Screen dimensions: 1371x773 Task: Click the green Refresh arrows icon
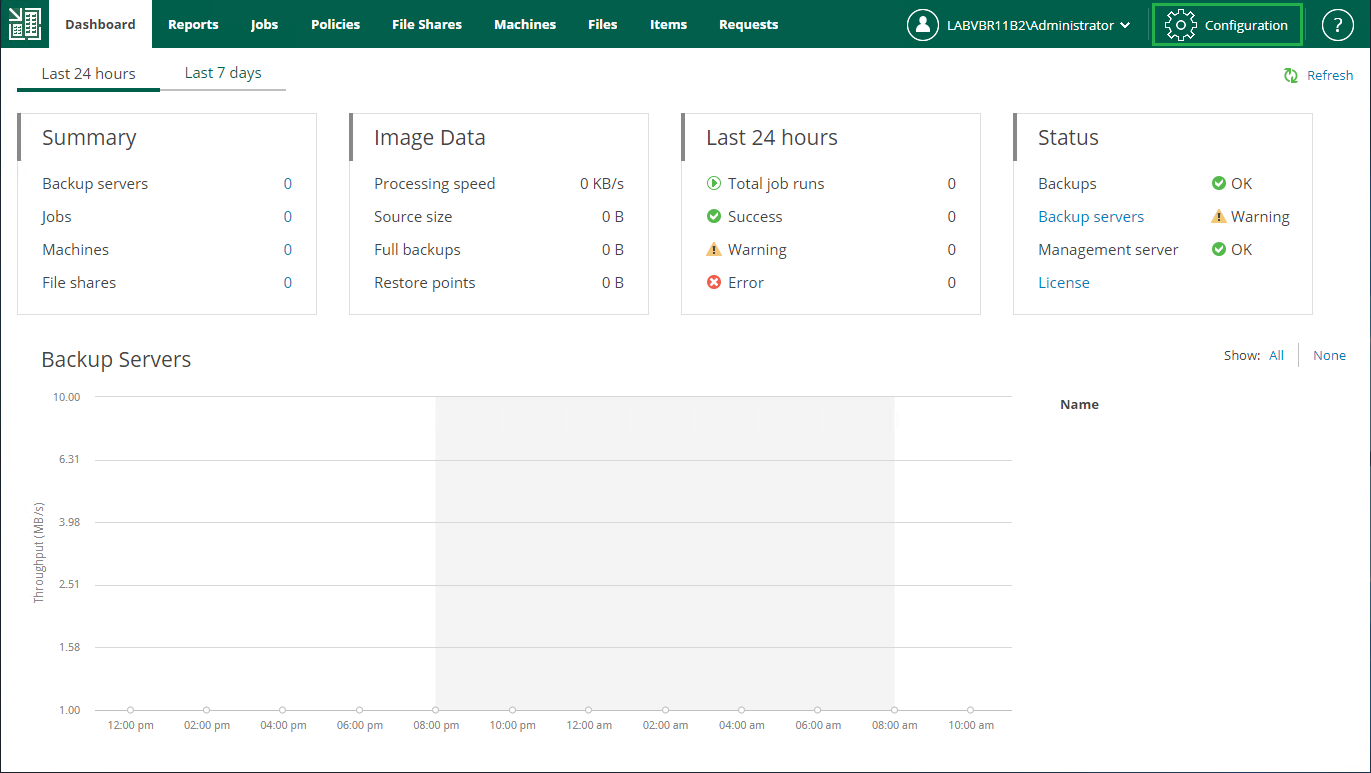pyautogui.click(x=1291, y=76)
